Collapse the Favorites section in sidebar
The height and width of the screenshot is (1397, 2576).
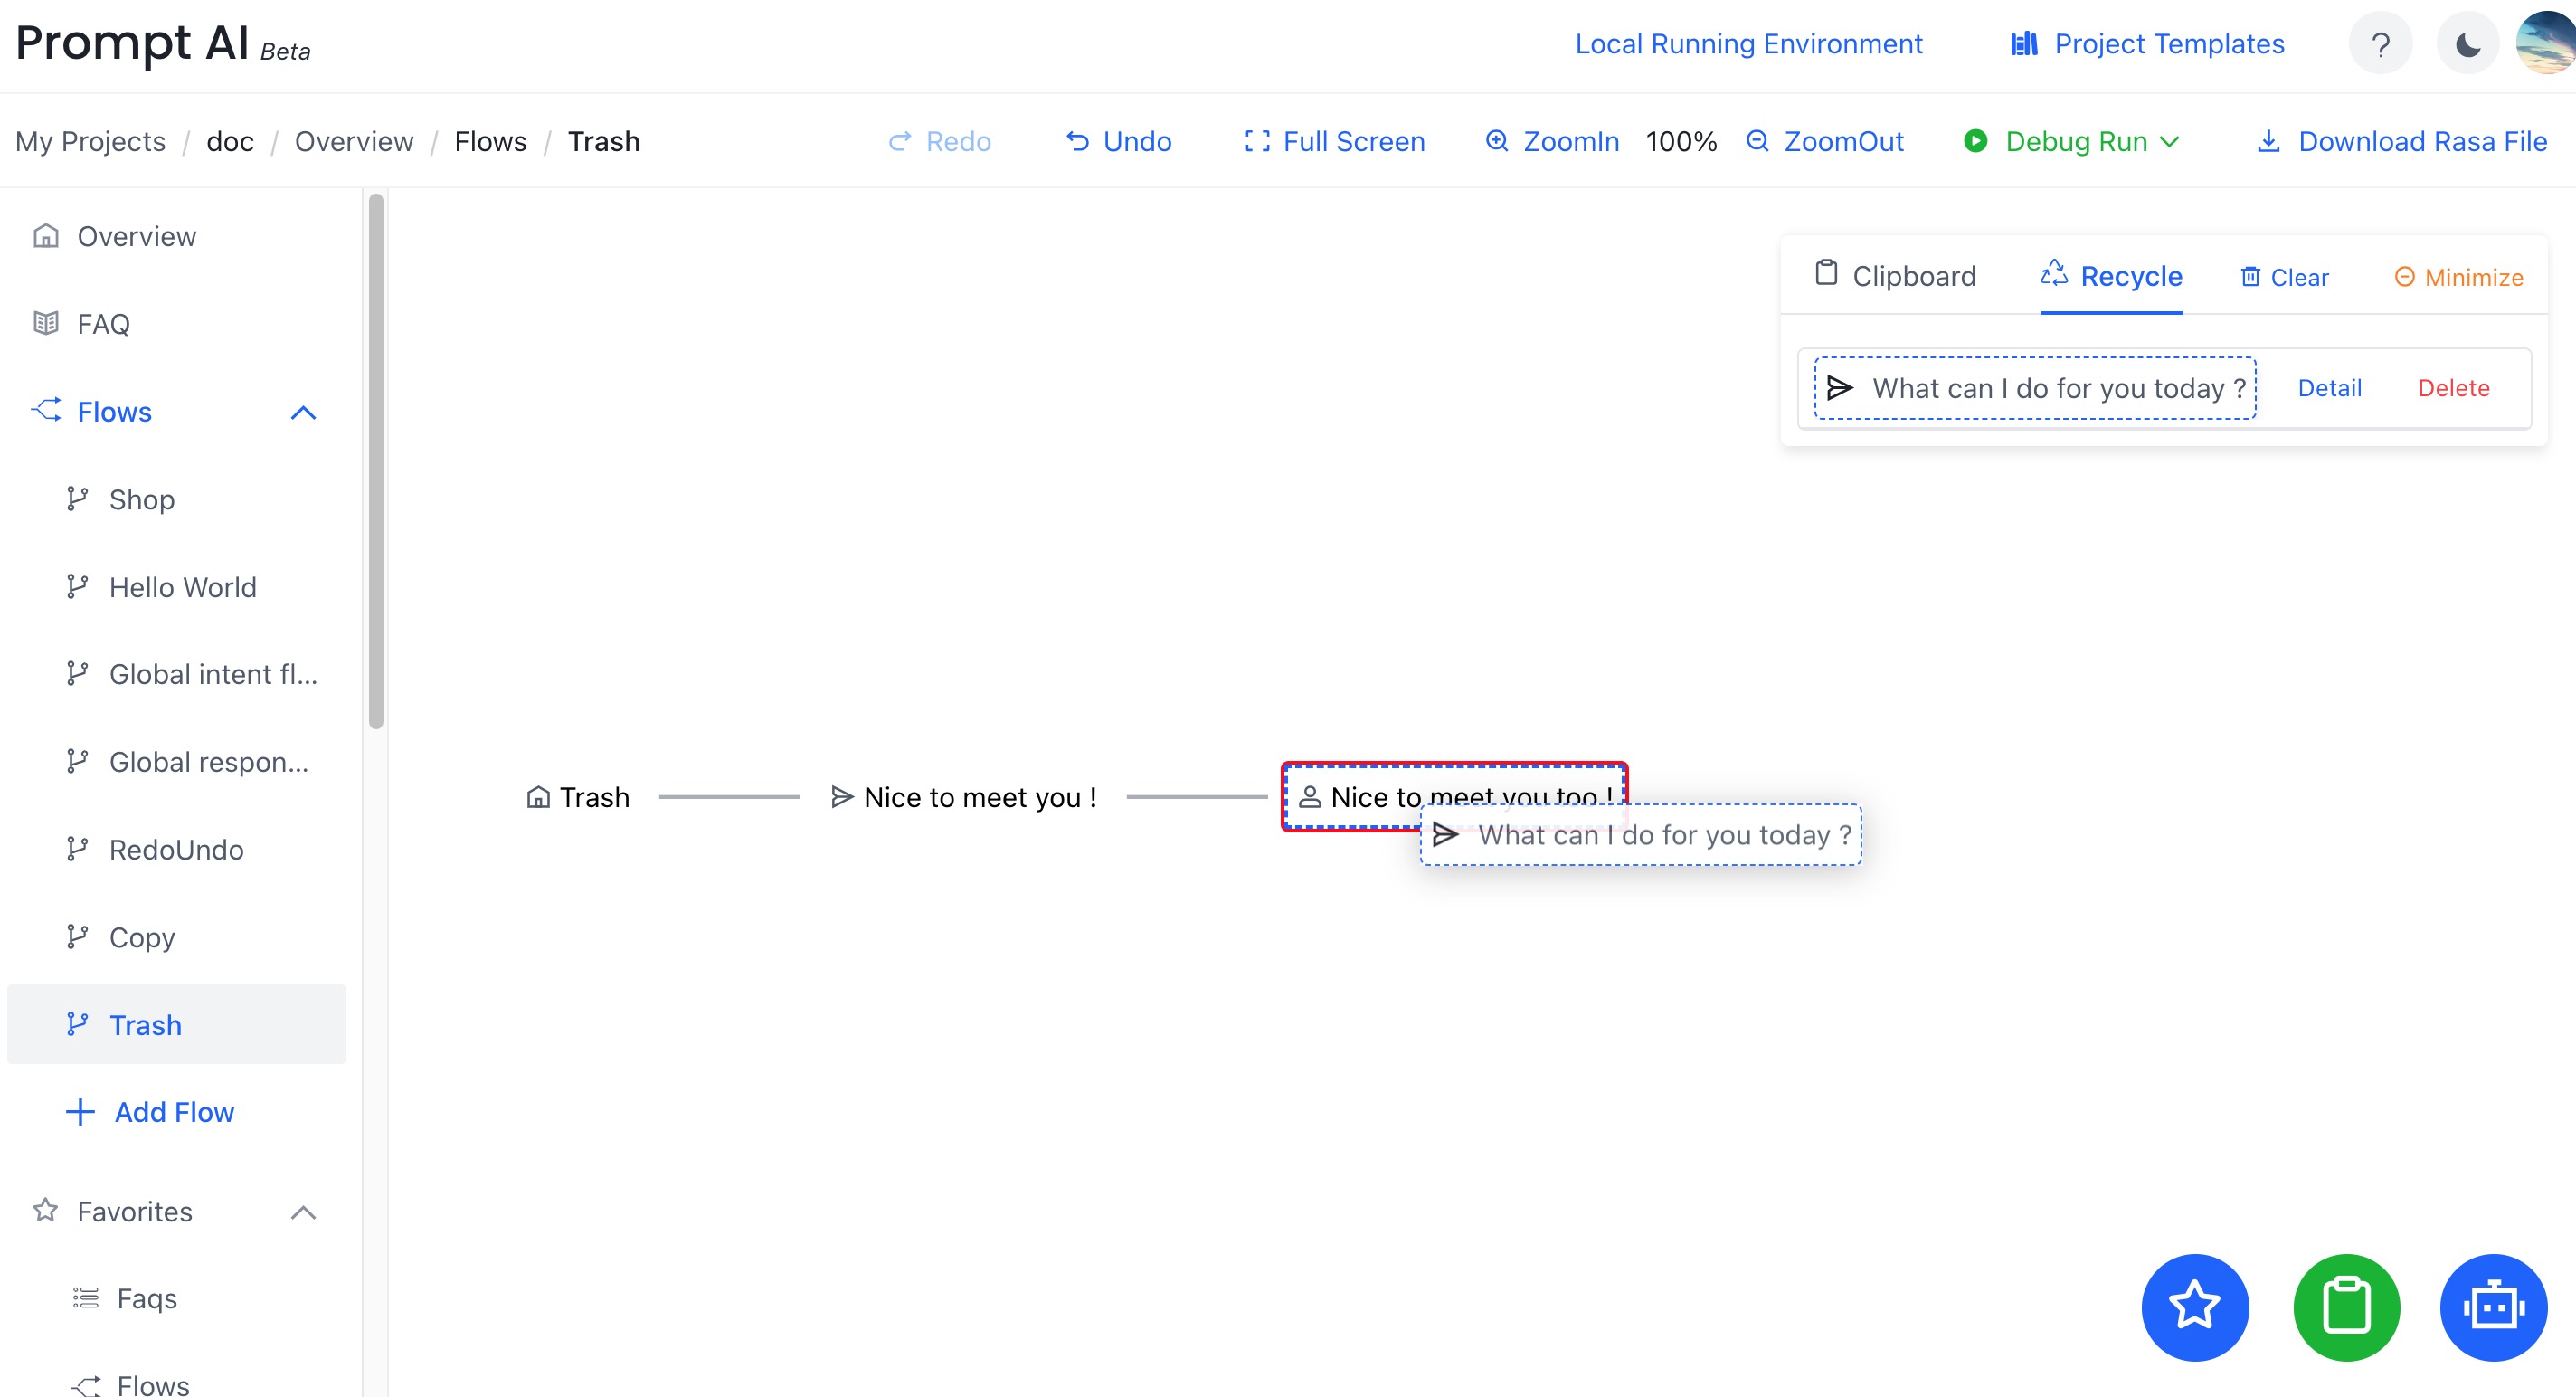coord(305,1210)
